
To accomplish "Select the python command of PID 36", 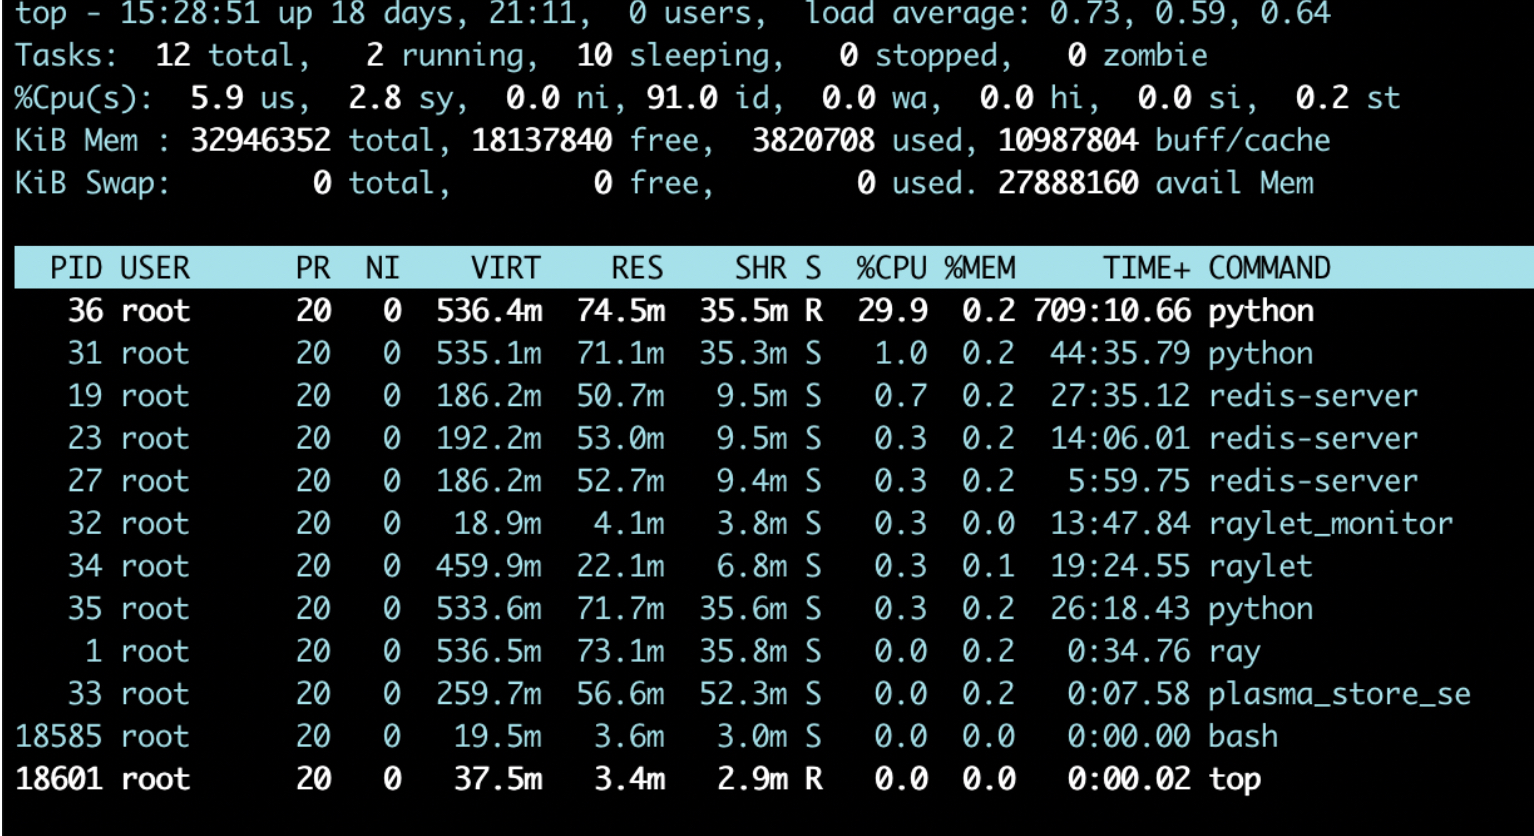I will tap(1261, 312).
